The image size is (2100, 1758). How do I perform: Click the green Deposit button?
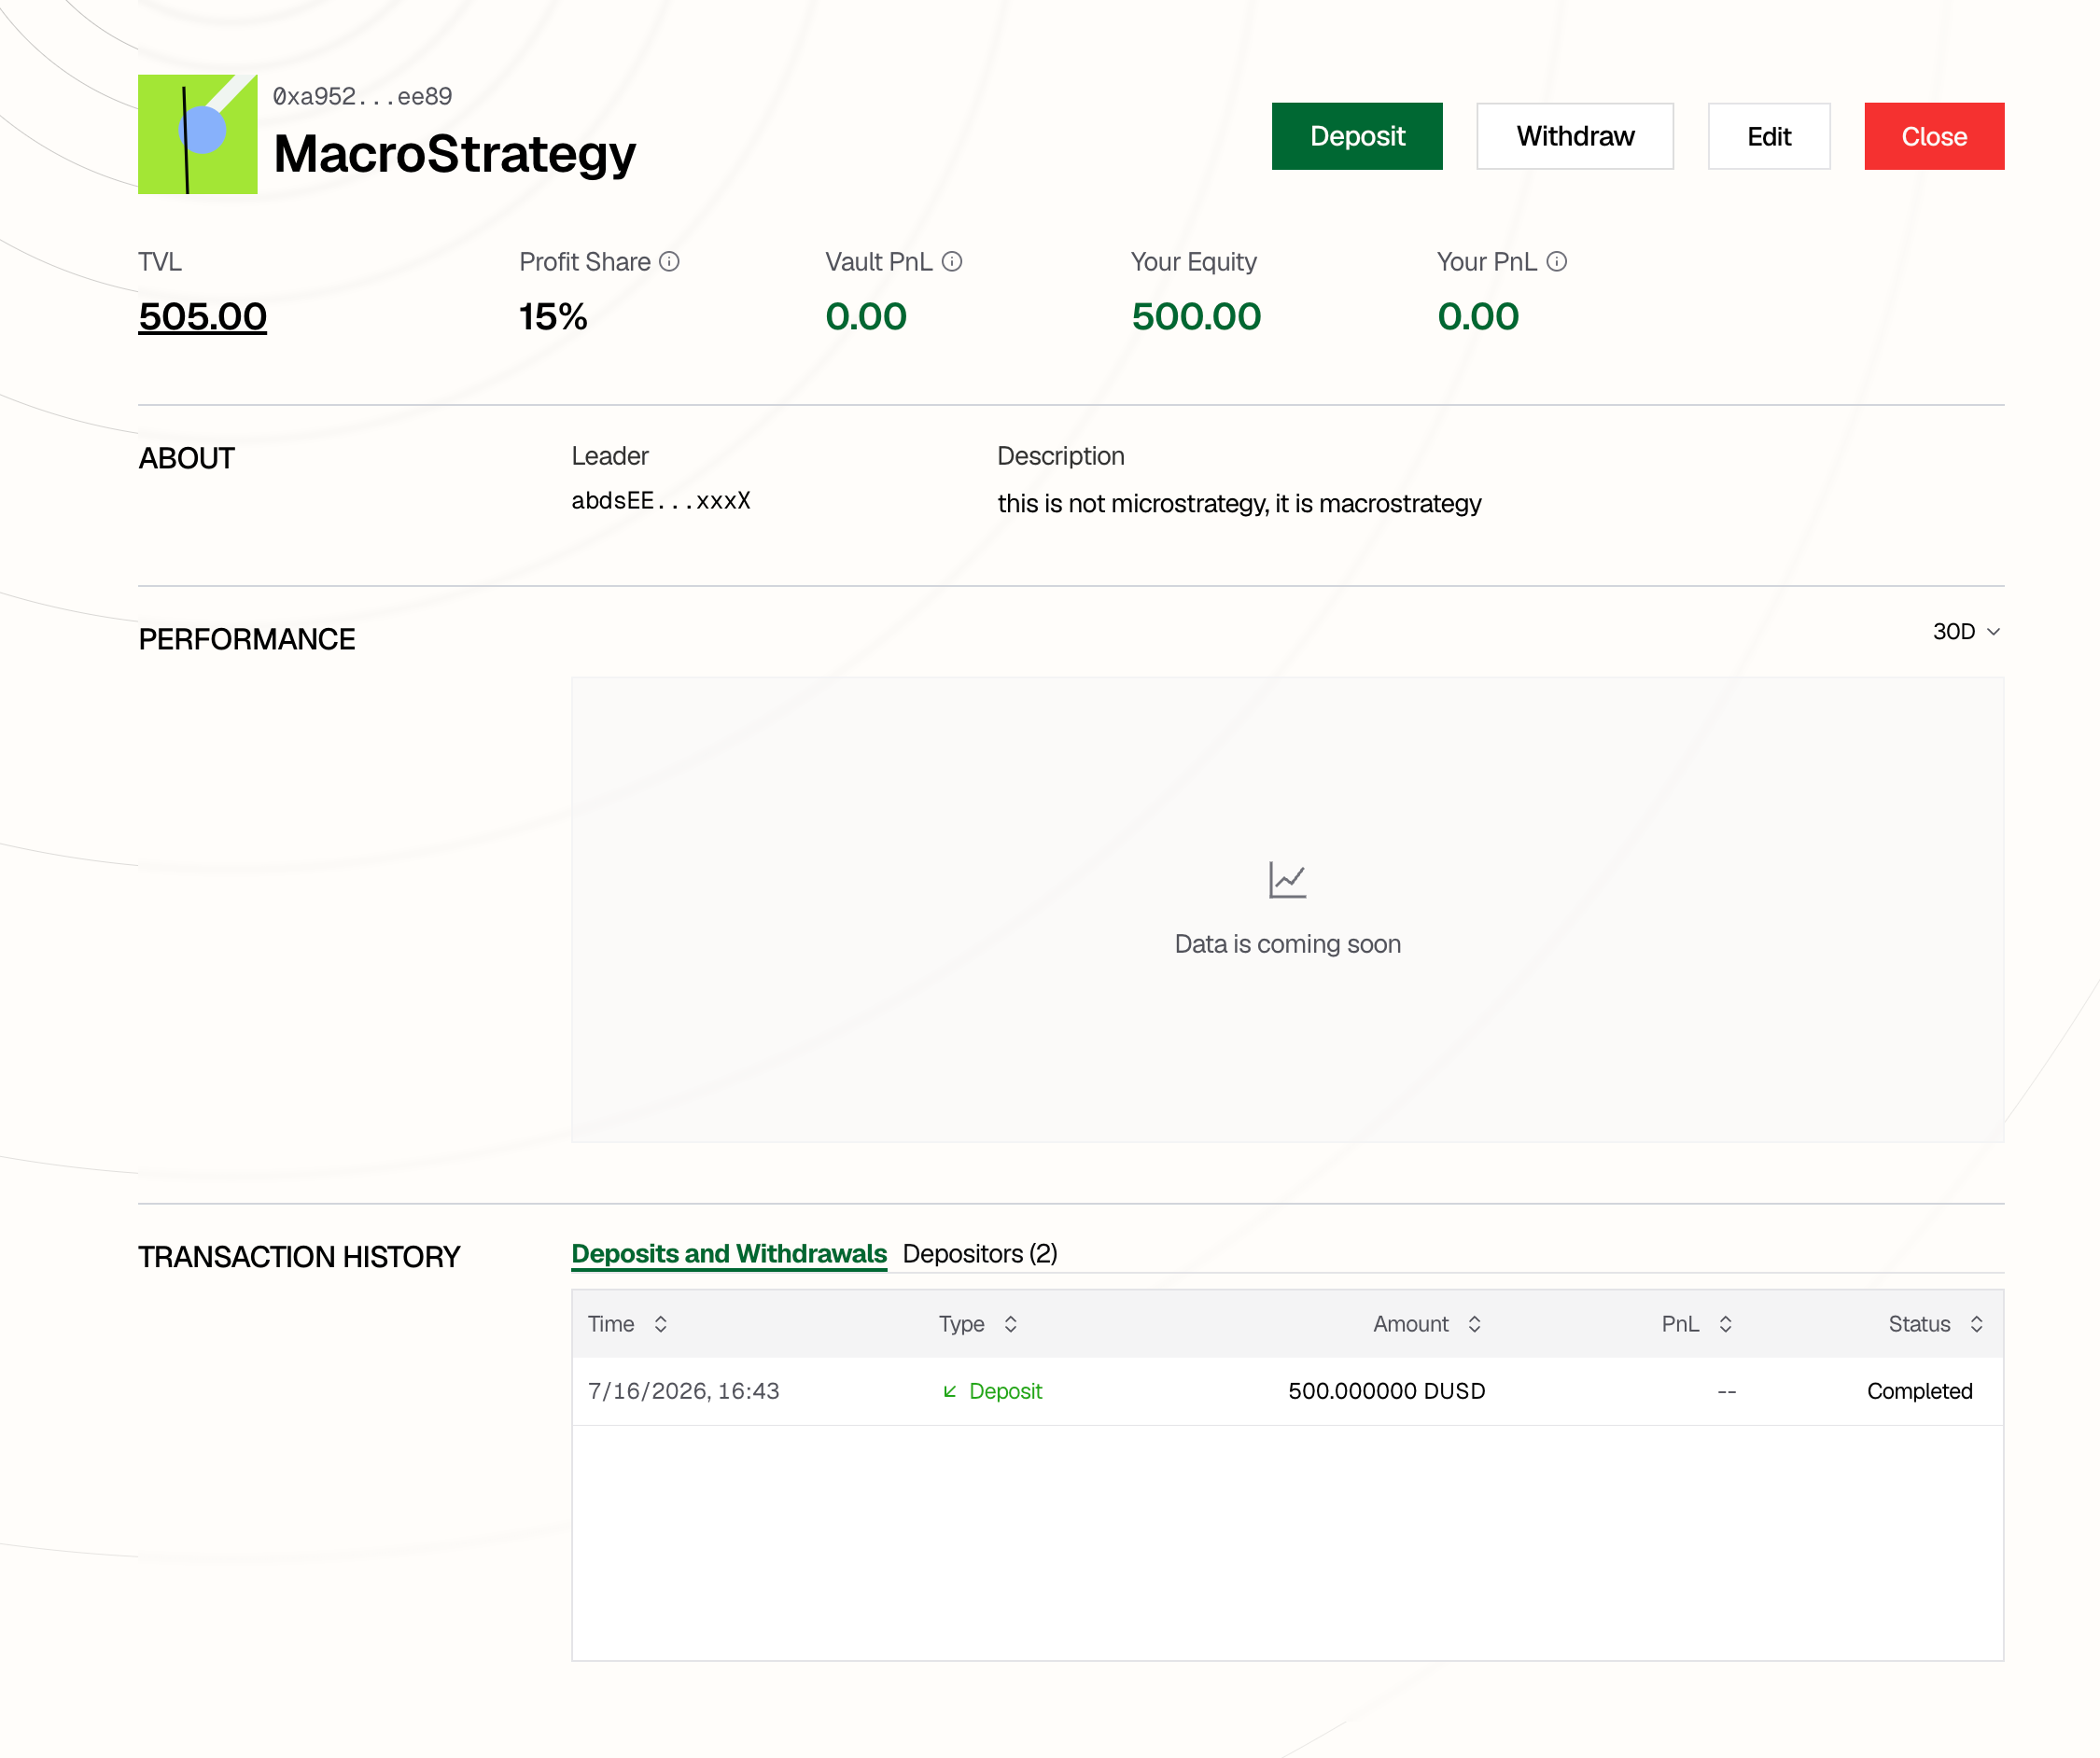[1357, 136]
